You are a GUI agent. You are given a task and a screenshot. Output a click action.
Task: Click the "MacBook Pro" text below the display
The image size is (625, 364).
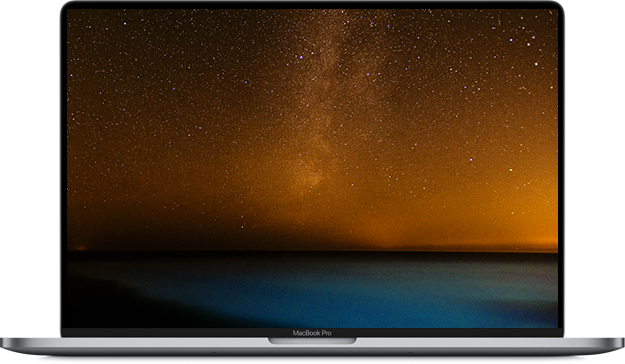[x=312, y=333]
